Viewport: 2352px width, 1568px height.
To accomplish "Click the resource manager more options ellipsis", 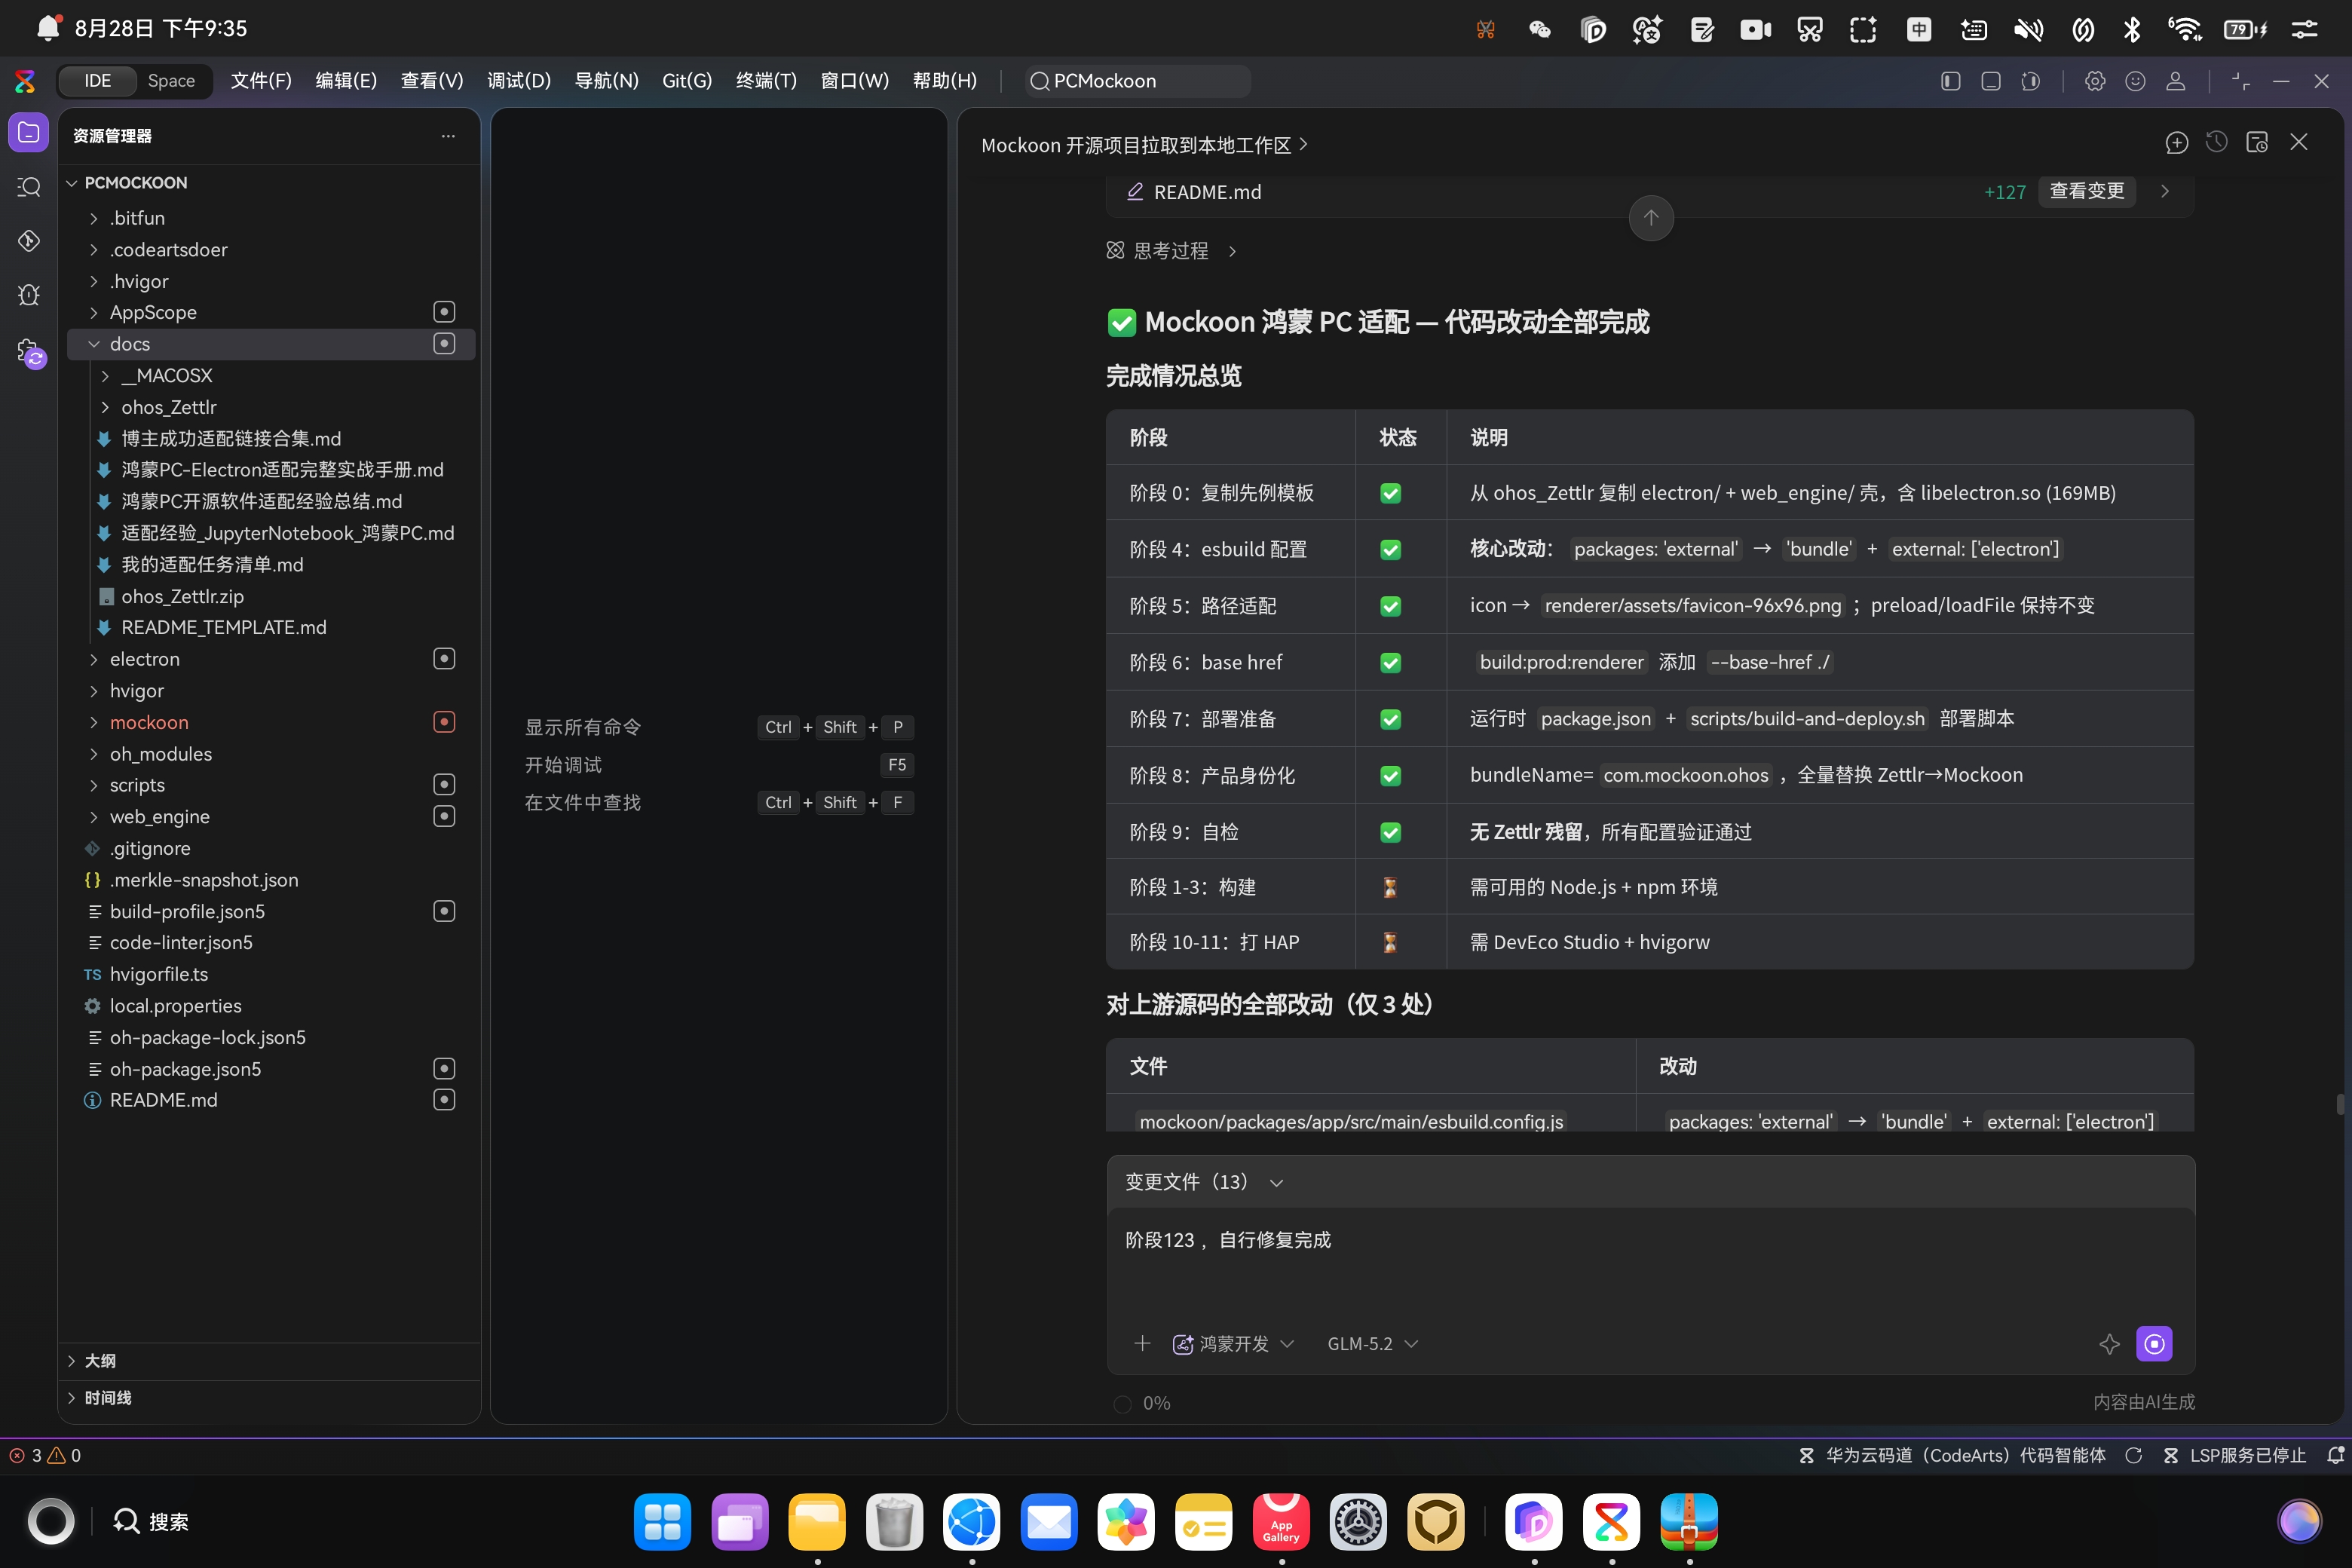I will pyautogui.click(x=448, y=136).
